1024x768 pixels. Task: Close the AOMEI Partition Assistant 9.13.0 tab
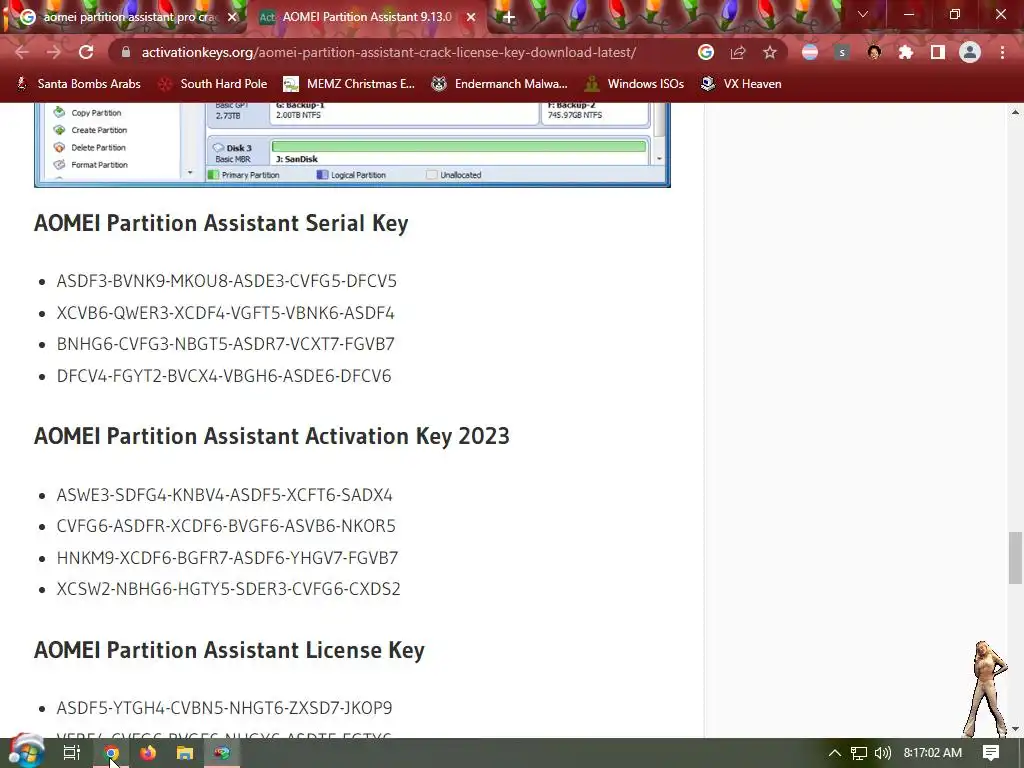pos(471,17)
